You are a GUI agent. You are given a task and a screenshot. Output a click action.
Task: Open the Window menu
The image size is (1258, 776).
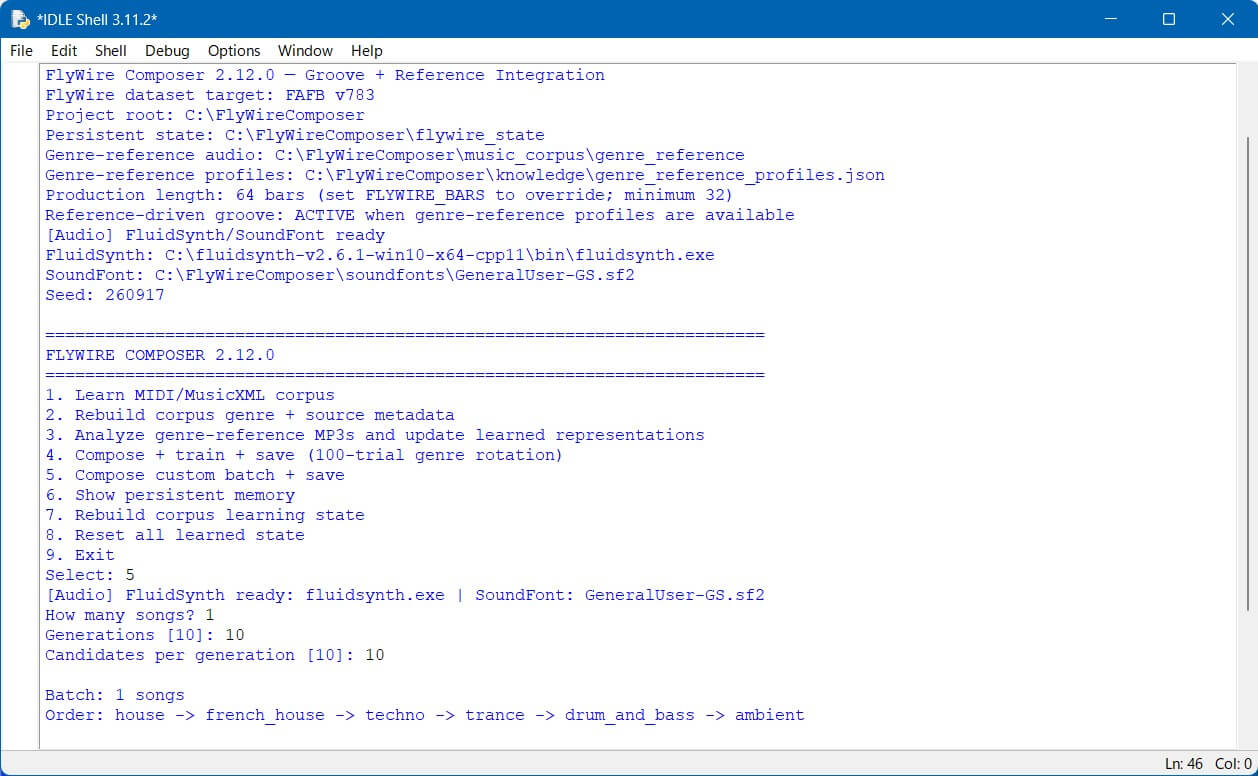click(305, 50)
